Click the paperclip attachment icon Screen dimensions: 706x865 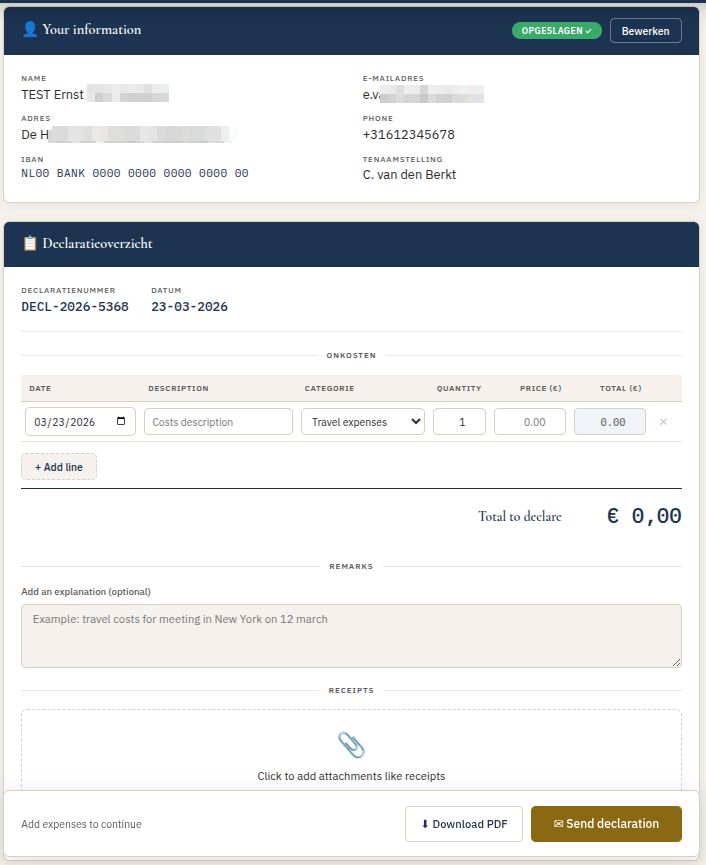pyautogui.click(x=351, y=745)
